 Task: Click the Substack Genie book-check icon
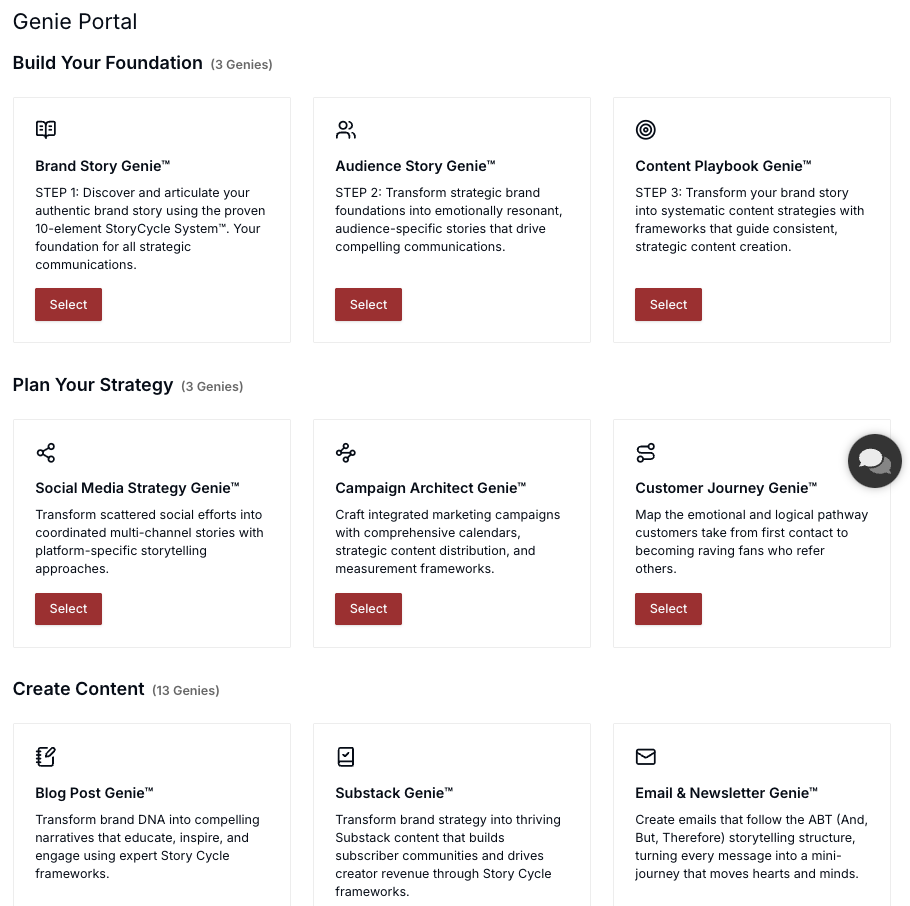coord(346,756)
